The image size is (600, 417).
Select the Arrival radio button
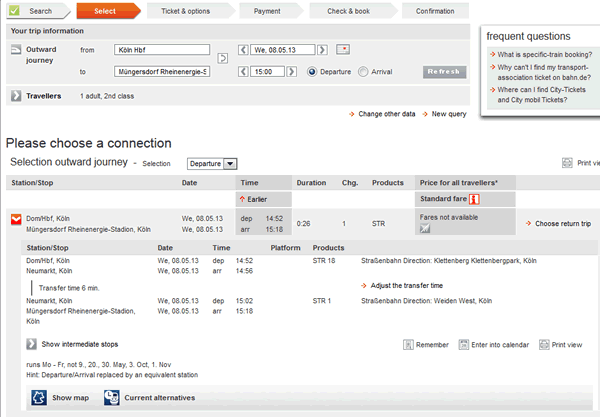[x=362, y=71]
